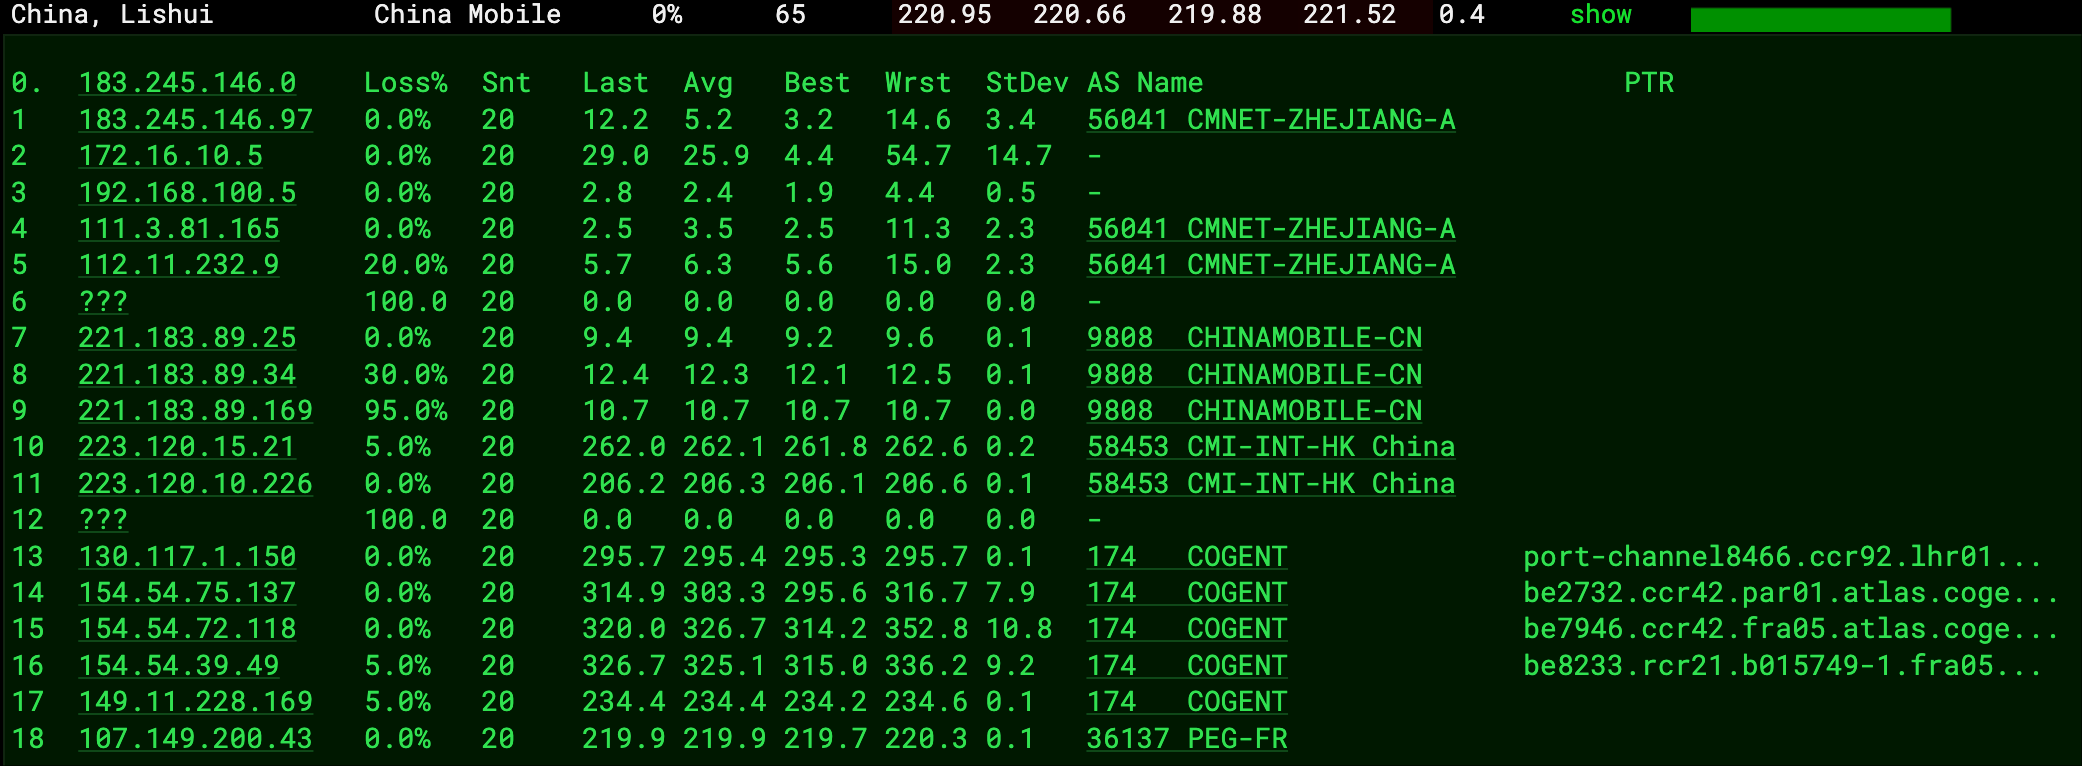Screen dimensions: 2082x766
Task: Open hop 9 IP 221.183.89.169
Action: click(196, 411)
